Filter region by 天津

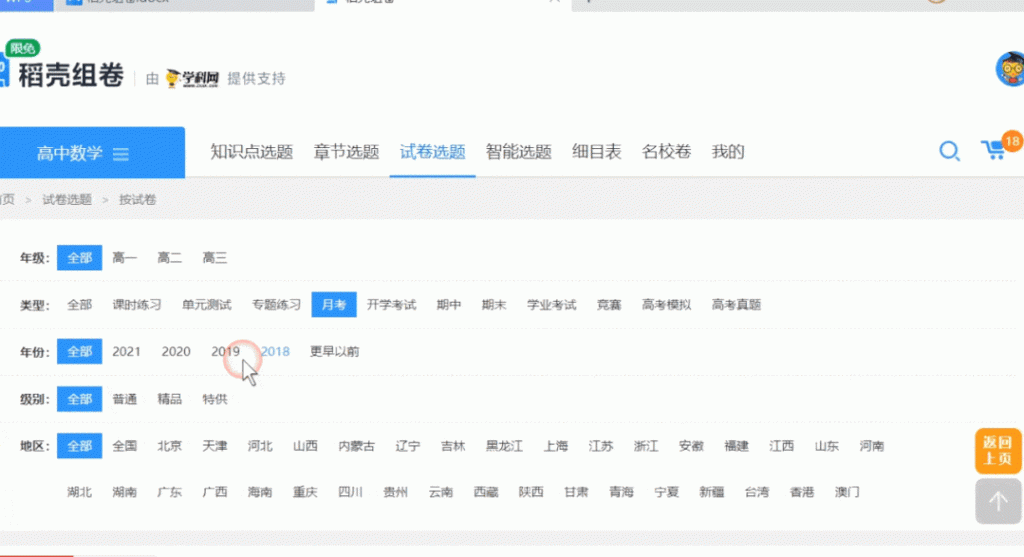coord(214,446)
